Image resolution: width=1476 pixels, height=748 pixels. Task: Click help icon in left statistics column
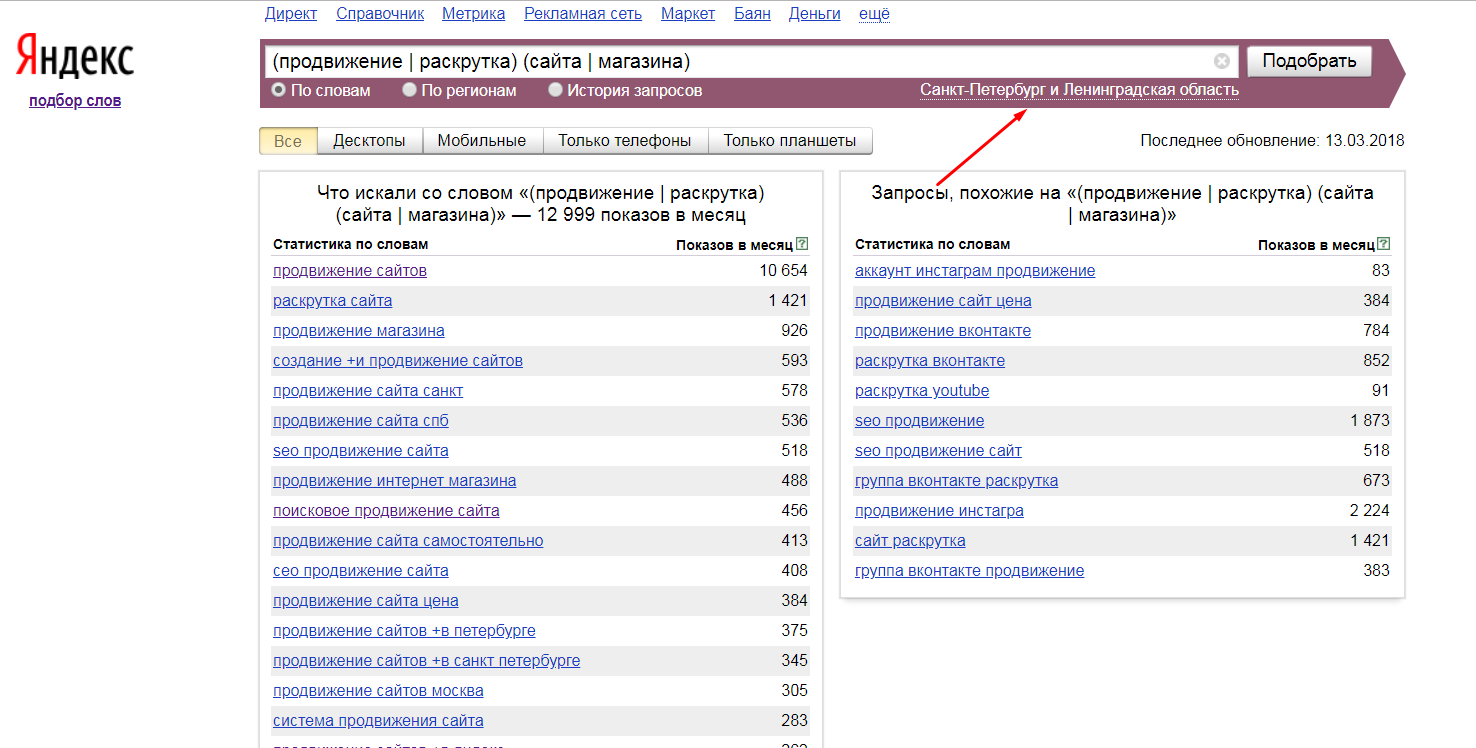click(x=802, y=244)
